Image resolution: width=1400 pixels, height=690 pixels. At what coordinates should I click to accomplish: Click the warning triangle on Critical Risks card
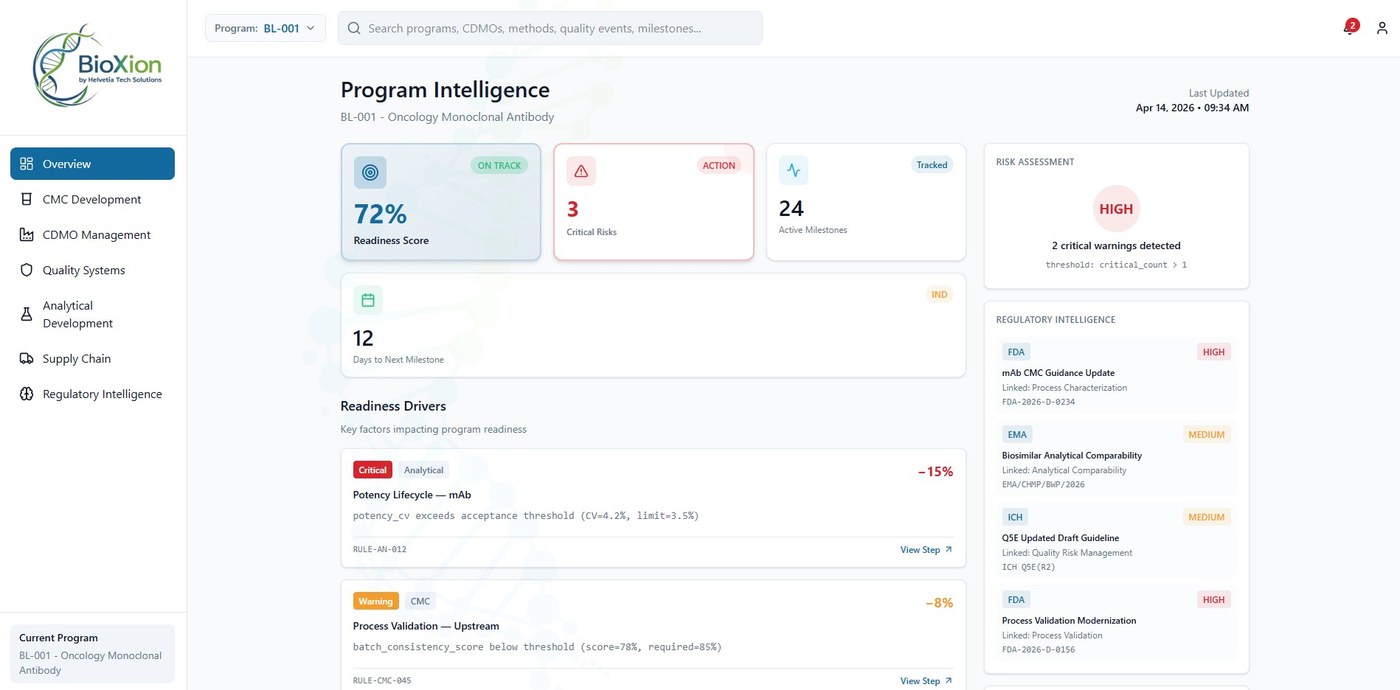581,170
